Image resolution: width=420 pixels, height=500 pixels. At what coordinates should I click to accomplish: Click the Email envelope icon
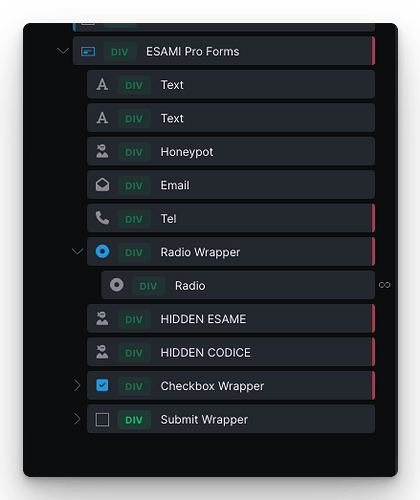click(102, 185)
